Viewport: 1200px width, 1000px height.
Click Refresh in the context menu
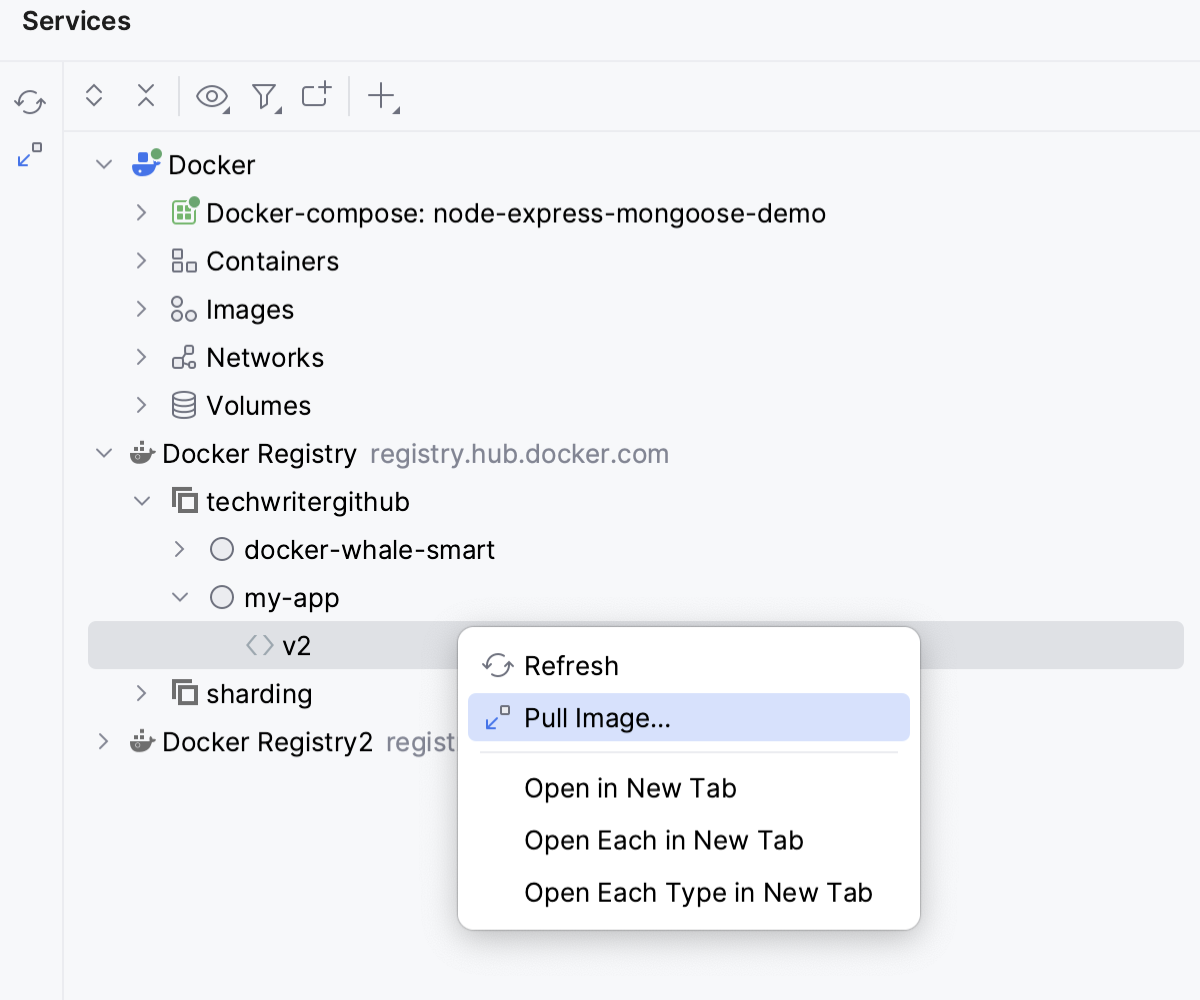coord(570,665)
